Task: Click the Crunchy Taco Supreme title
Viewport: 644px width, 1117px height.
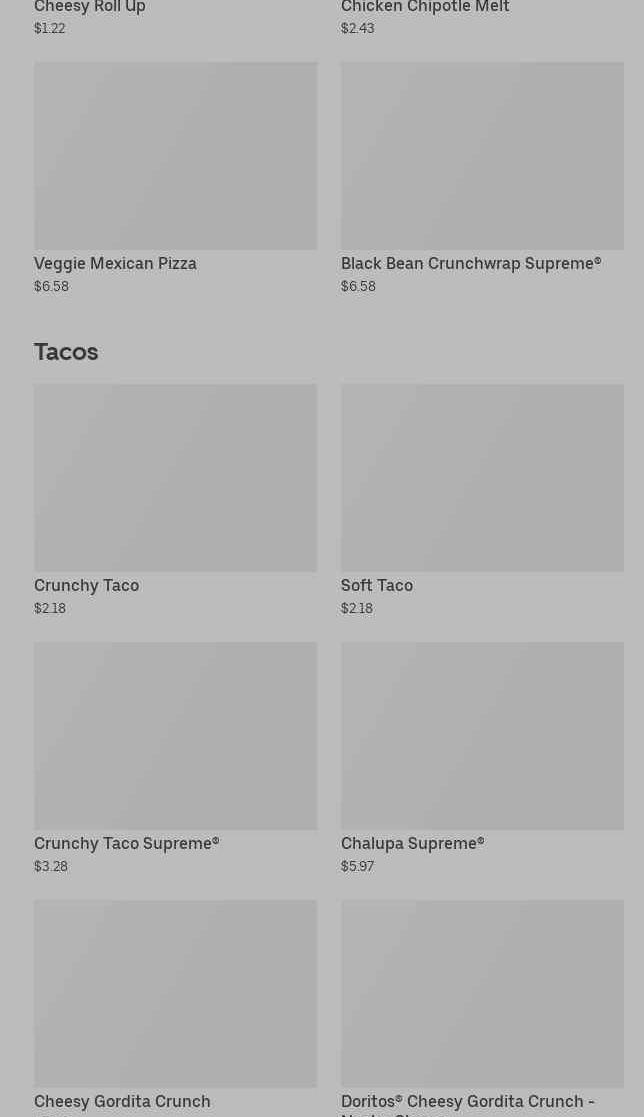Action: [x=126, y=844]
